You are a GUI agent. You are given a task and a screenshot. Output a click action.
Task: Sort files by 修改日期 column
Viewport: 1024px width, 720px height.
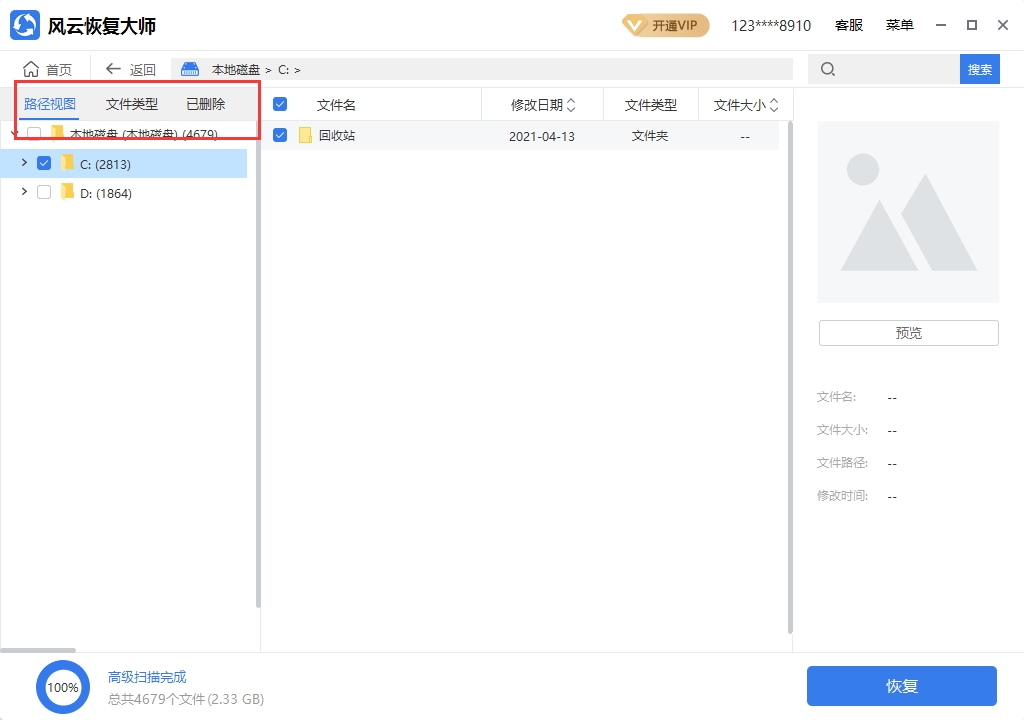pos(543,105)
